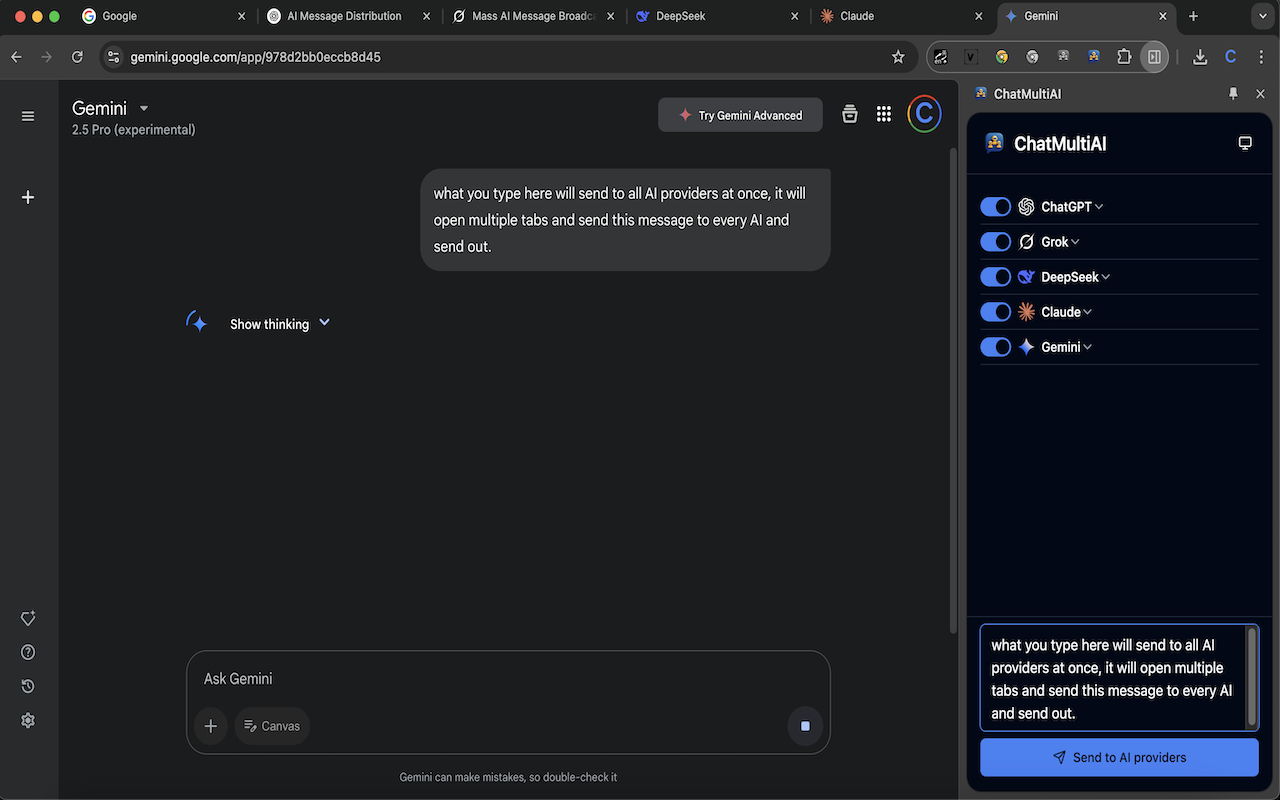Click Send to AI providers button

(1119, 757)
